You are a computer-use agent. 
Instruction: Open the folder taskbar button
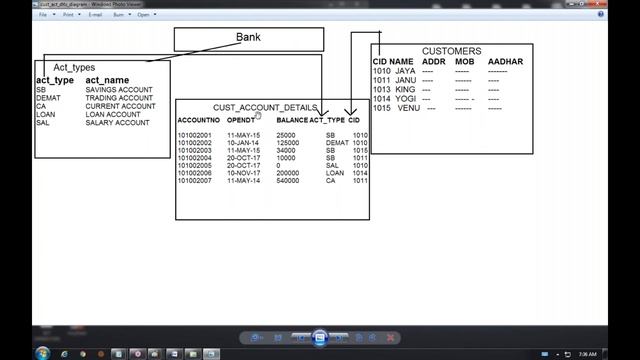tap(193, 354)
